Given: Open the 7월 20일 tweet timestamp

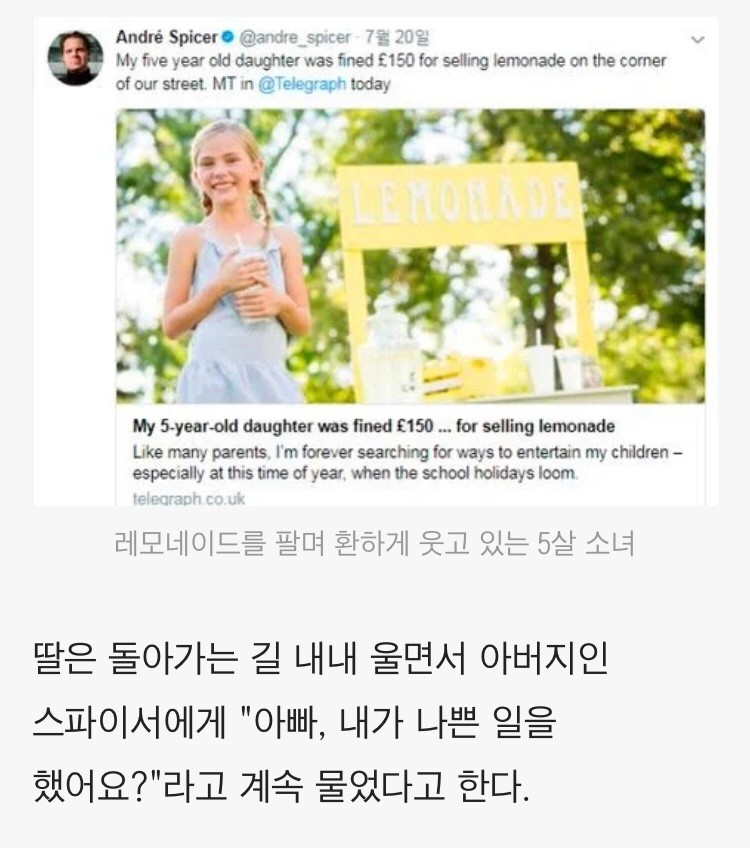Looking at the screenshot, I should pyautogui.click(x=396, y=37).
